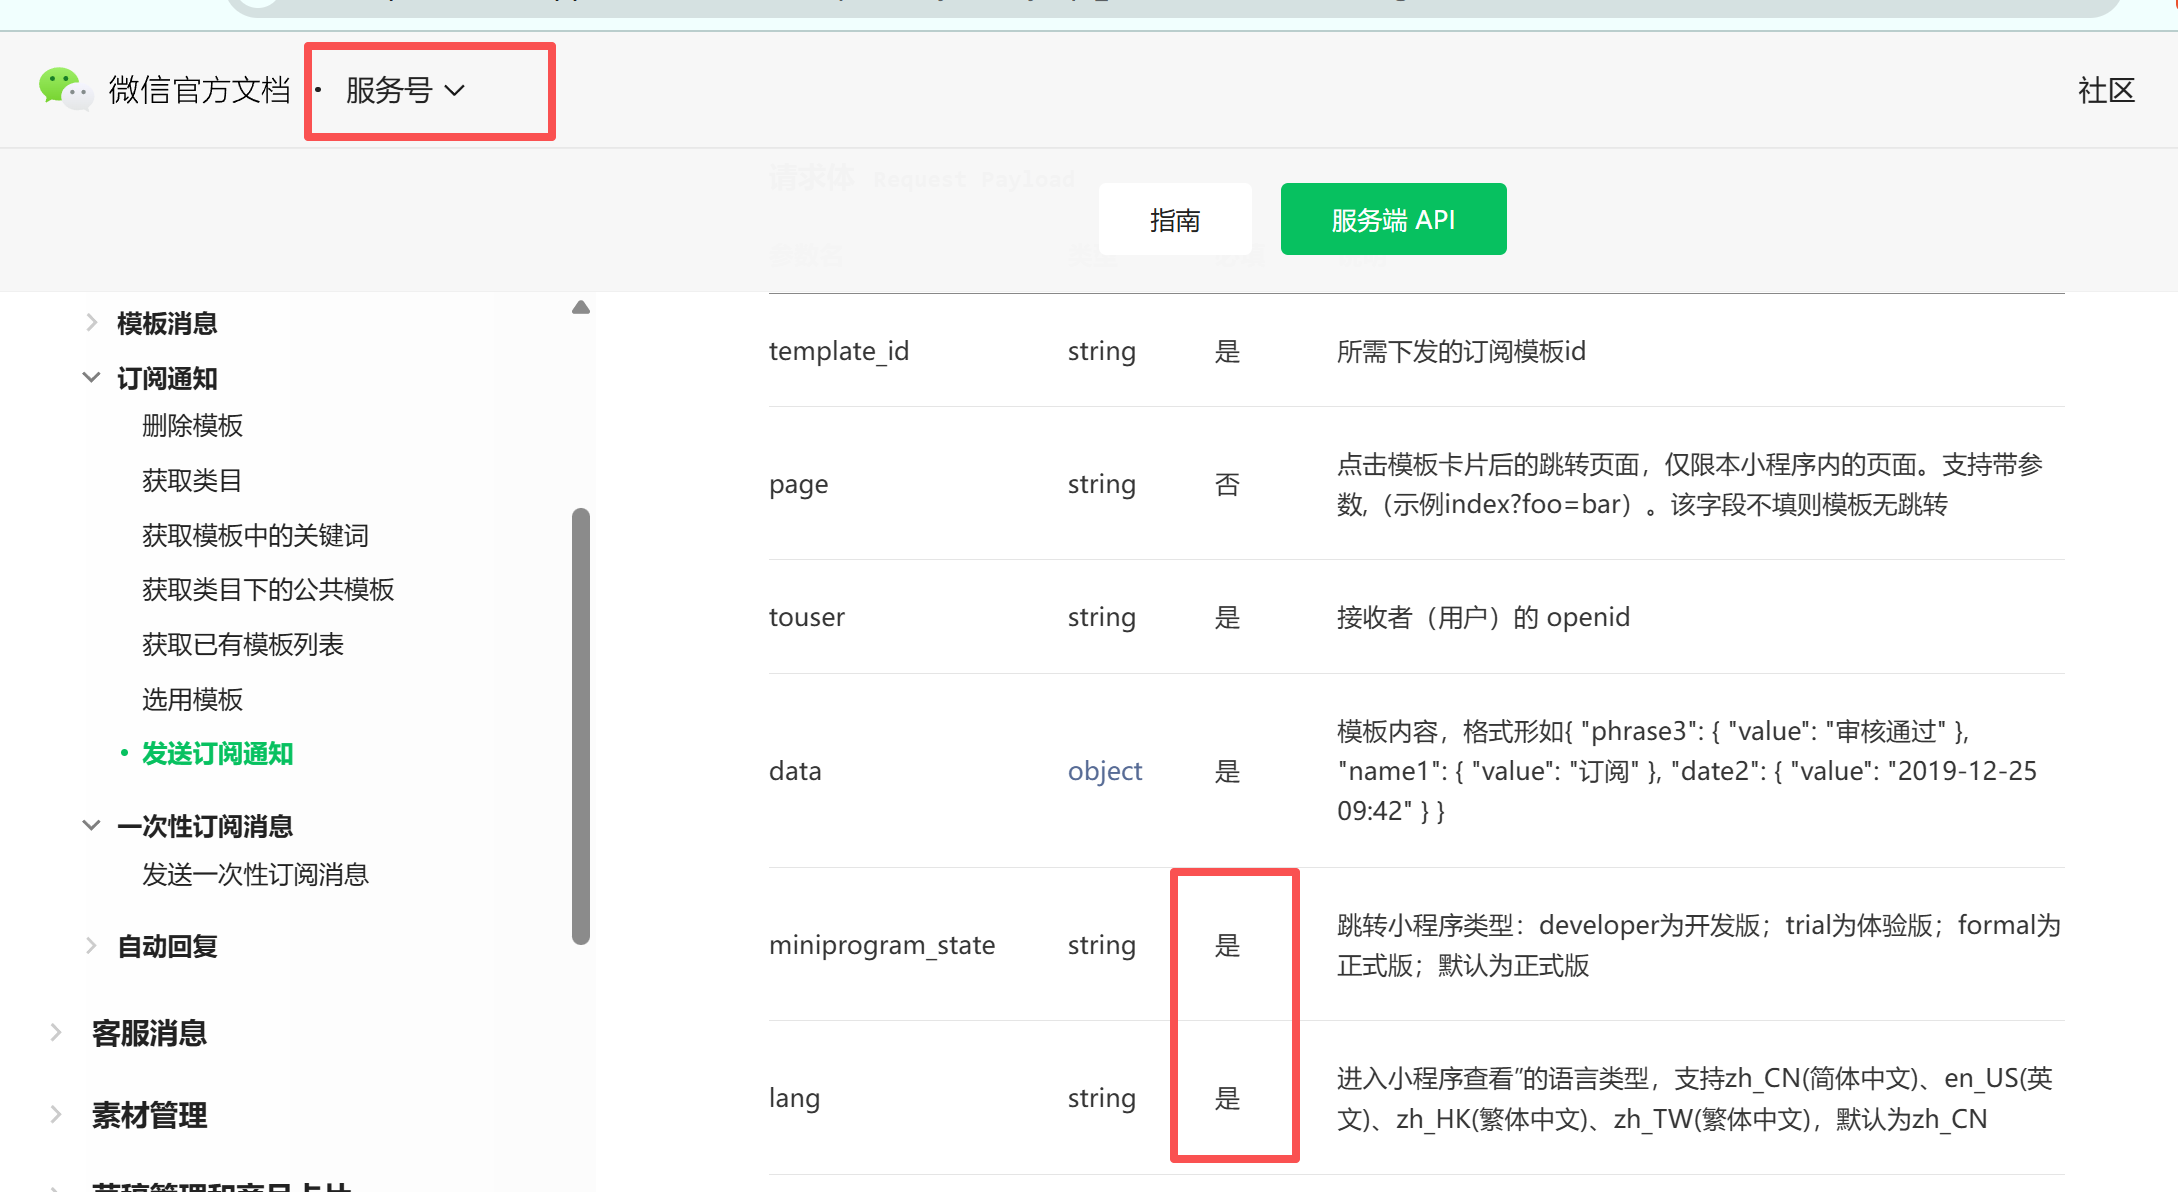Select 获取模板中的关键词 in sidebar

click(255, 536)
